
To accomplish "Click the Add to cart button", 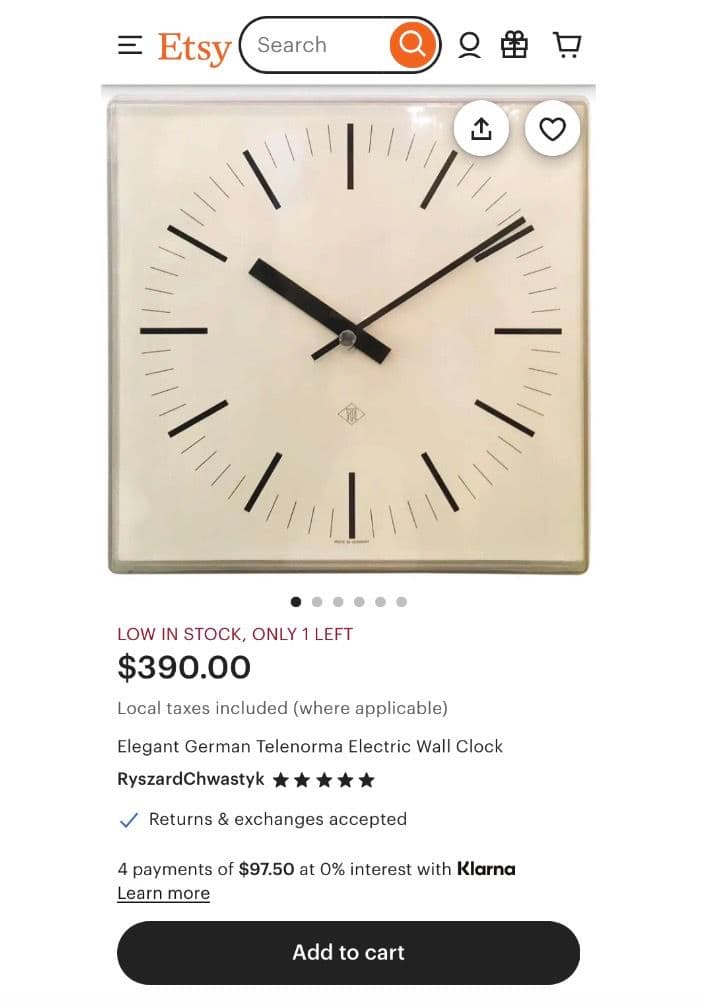I will pyautogui.click(x=348, y=952).
